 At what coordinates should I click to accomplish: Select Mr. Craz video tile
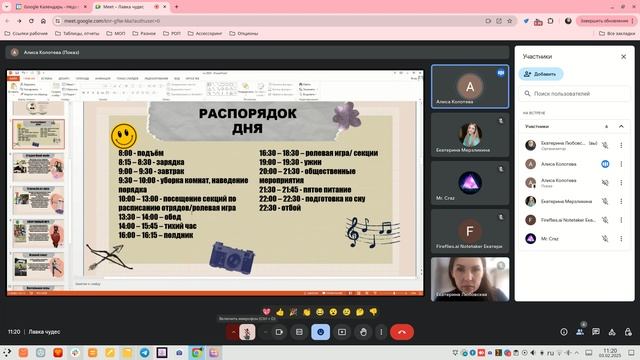point(470,183)
